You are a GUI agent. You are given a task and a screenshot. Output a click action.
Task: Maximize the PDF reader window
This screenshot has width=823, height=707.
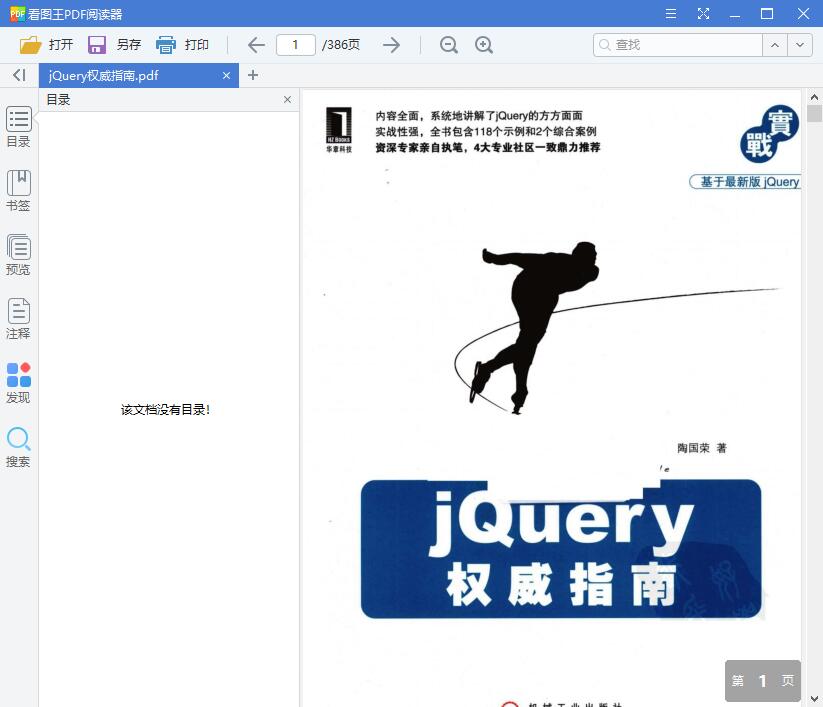[x=767, y=14]
